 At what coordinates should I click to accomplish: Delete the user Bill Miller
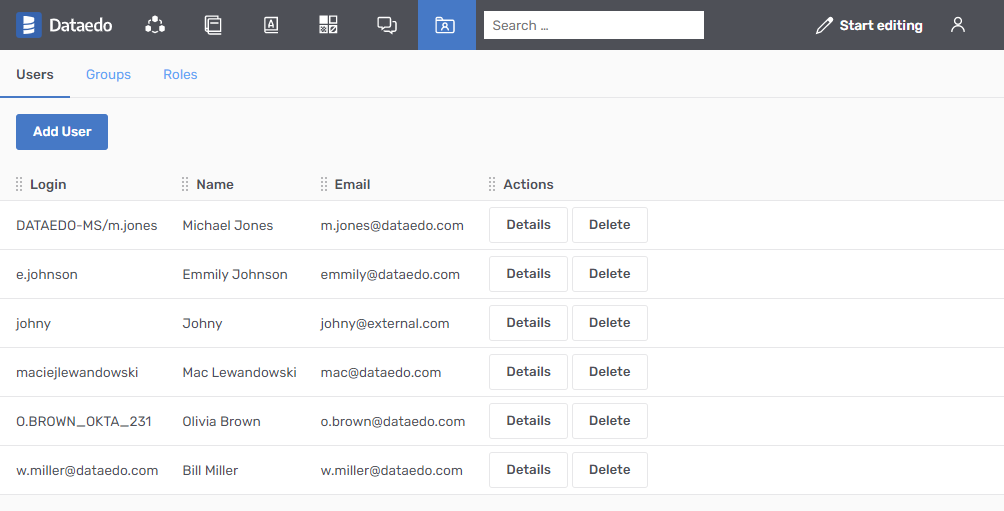609,470
